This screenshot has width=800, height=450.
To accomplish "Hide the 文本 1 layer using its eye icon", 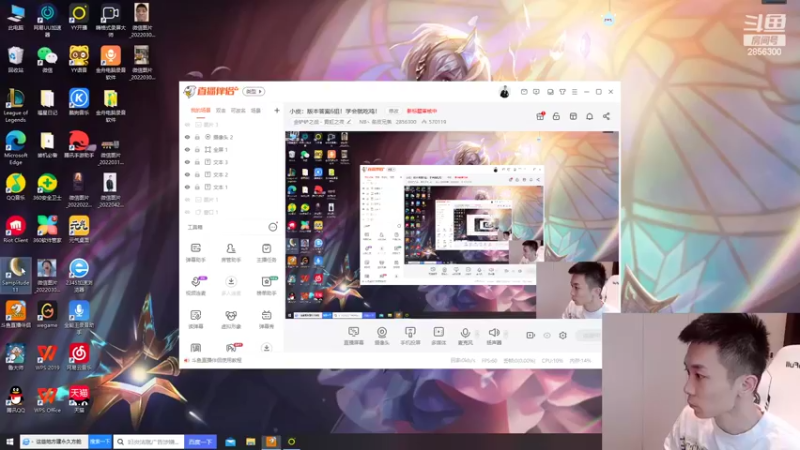I will pyautogui.click(x=187, y=187).
